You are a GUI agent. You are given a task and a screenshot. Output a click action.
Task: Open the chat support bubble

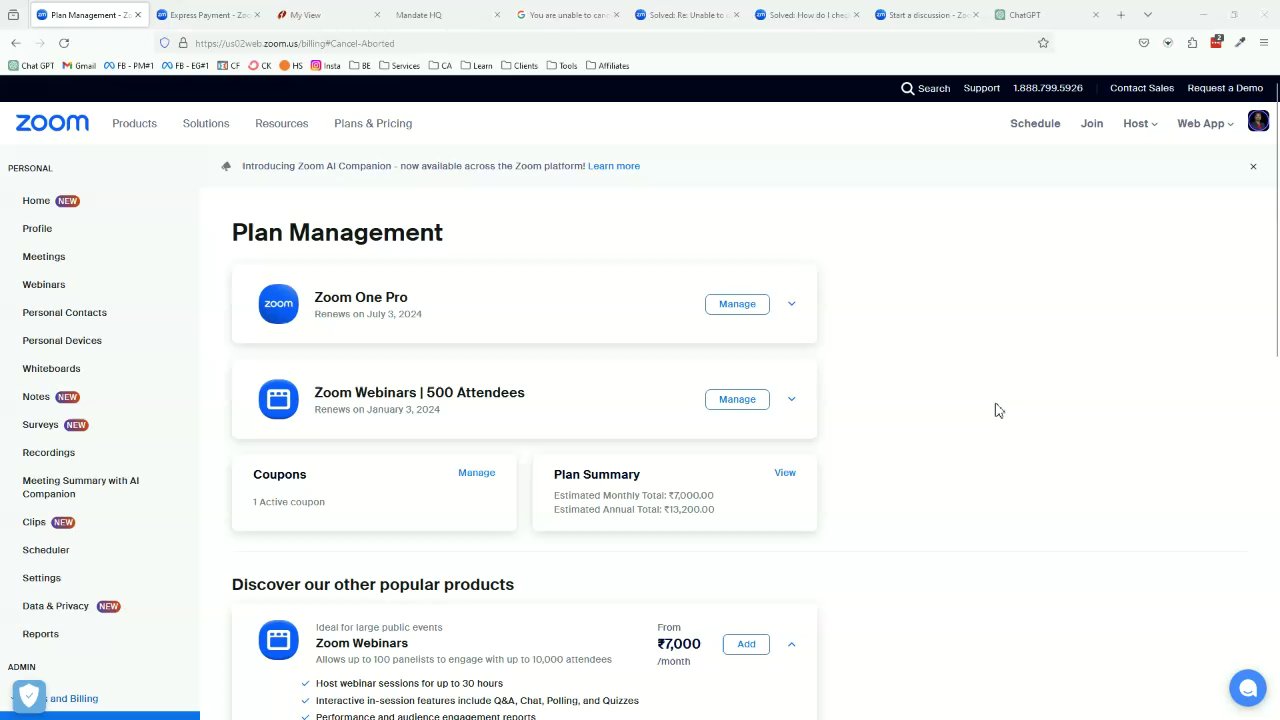pos(1247,688)
